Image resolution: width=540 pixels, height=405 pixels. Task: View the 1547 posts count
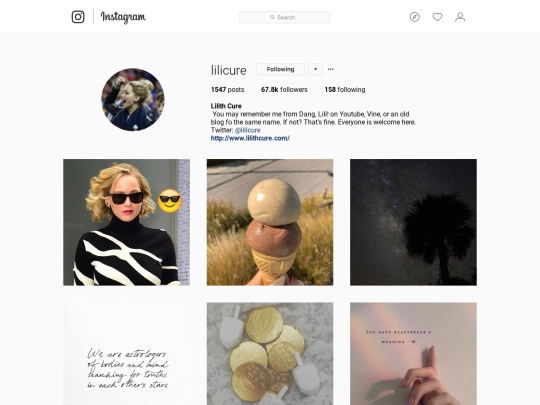(227, 90)
